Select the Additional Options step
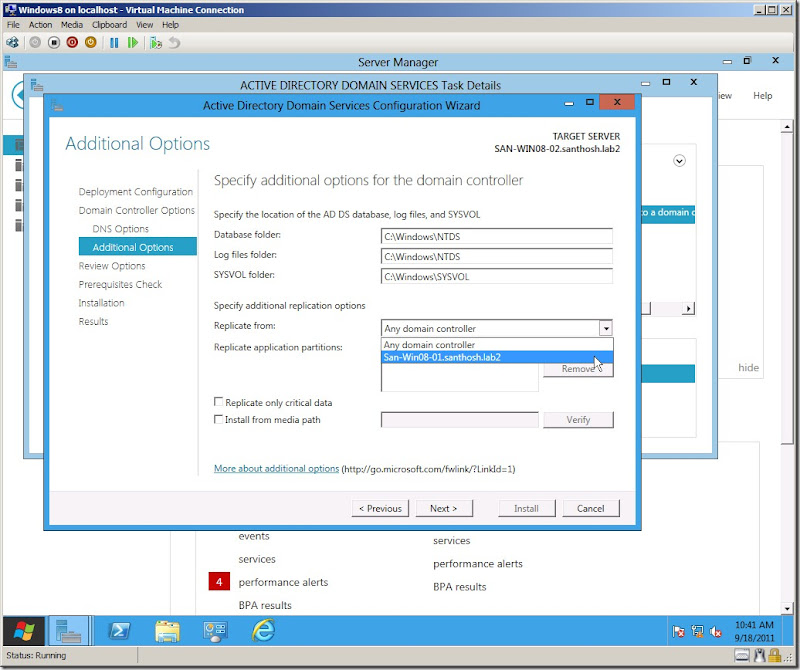Screen dimensions: 800x670 coord(138,246)
